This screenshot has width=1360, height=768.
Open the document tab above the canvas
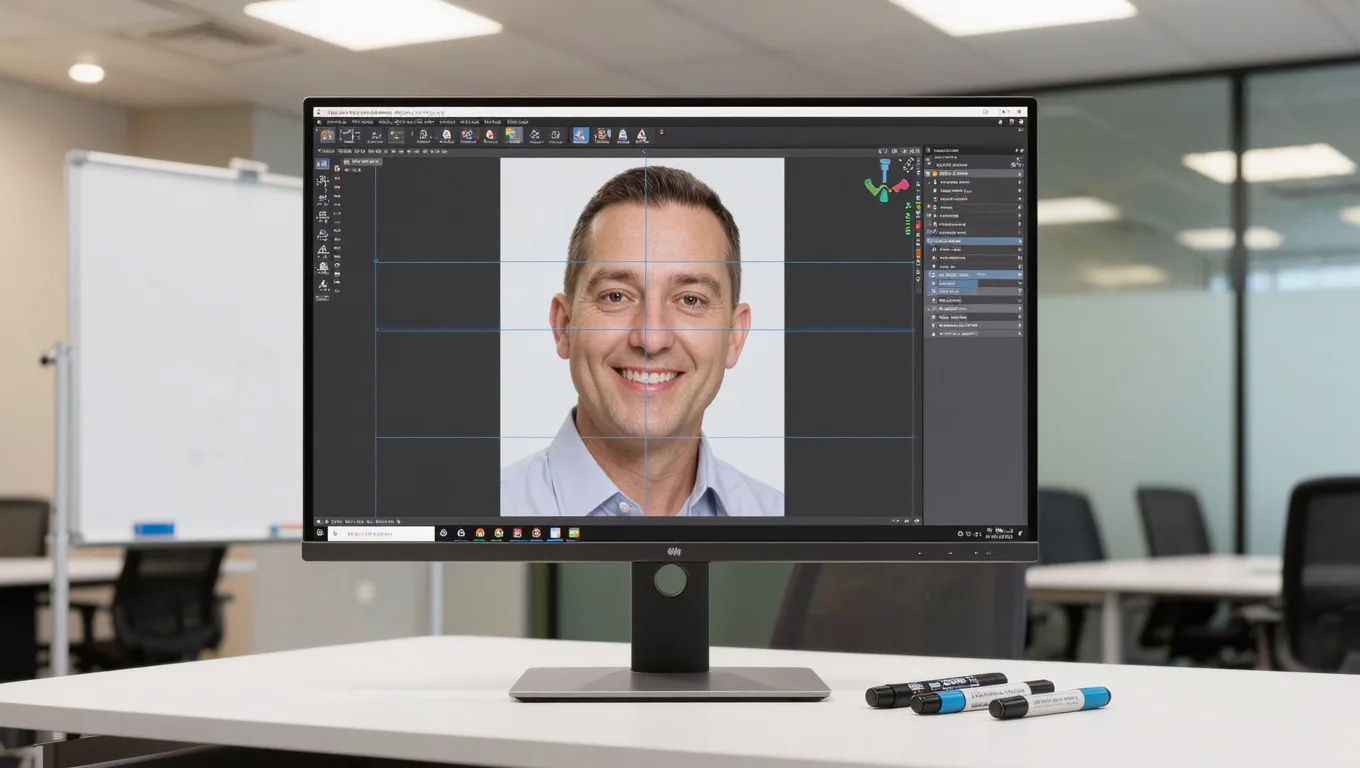363,162
